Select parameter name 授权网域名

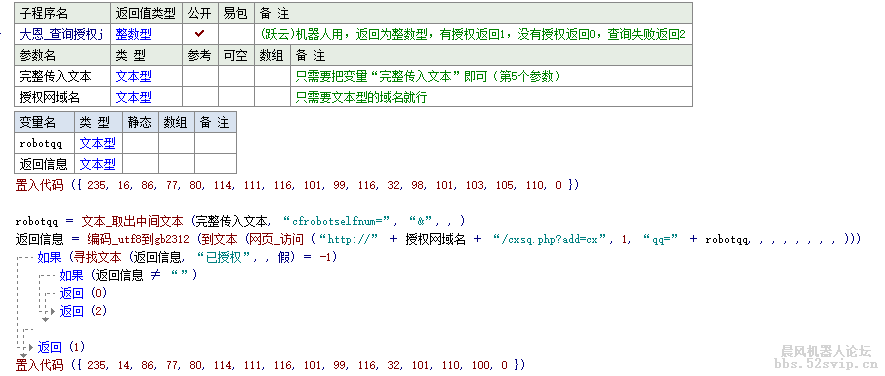[49, 97]
